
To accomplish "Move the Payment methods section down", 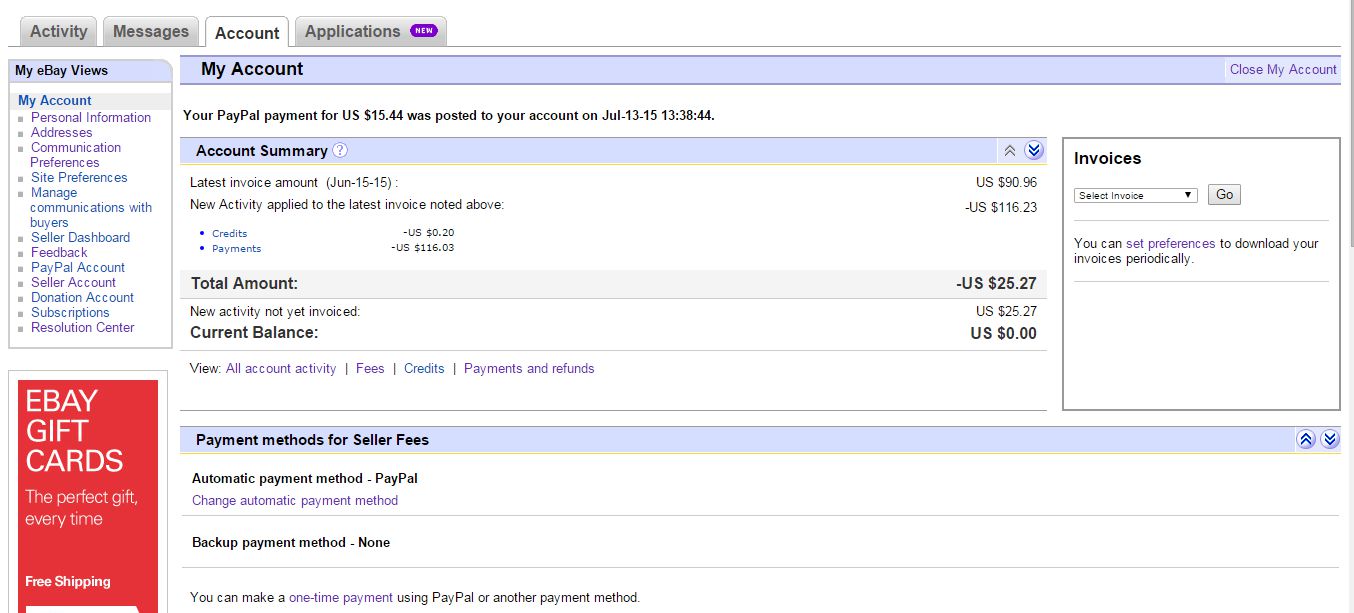I will tap(1329, 439).
